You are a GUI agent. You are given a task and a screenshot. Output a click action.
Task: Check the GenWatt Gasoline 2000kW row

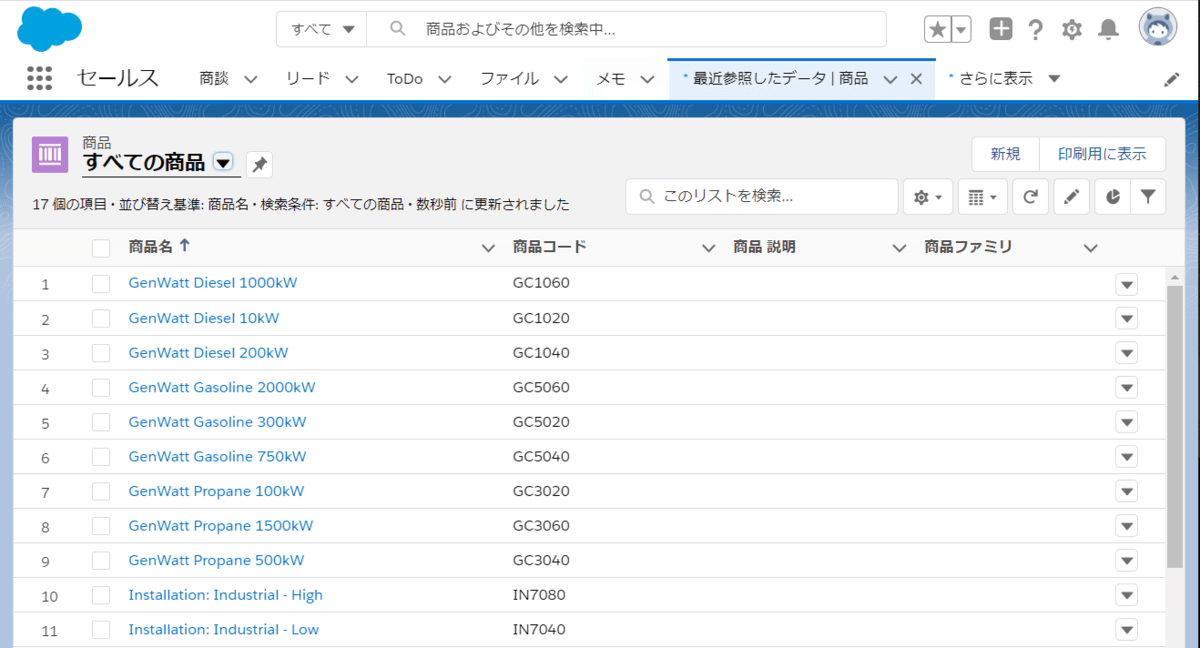coord(101,388)
